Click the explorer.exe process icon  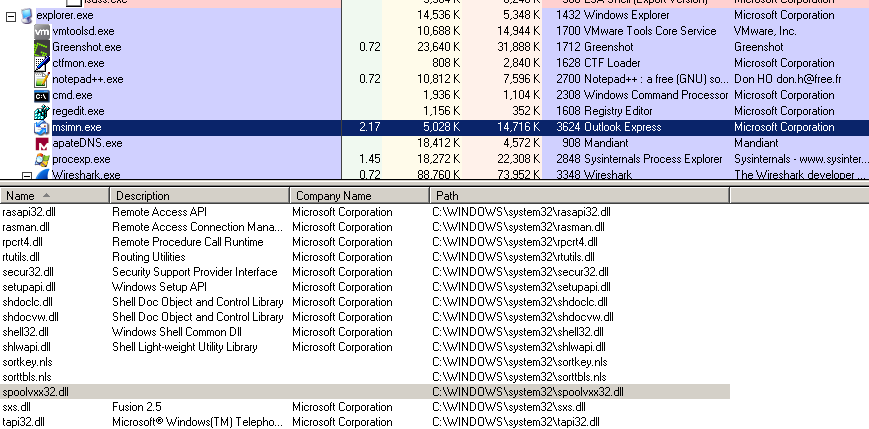tap(27, 16)
